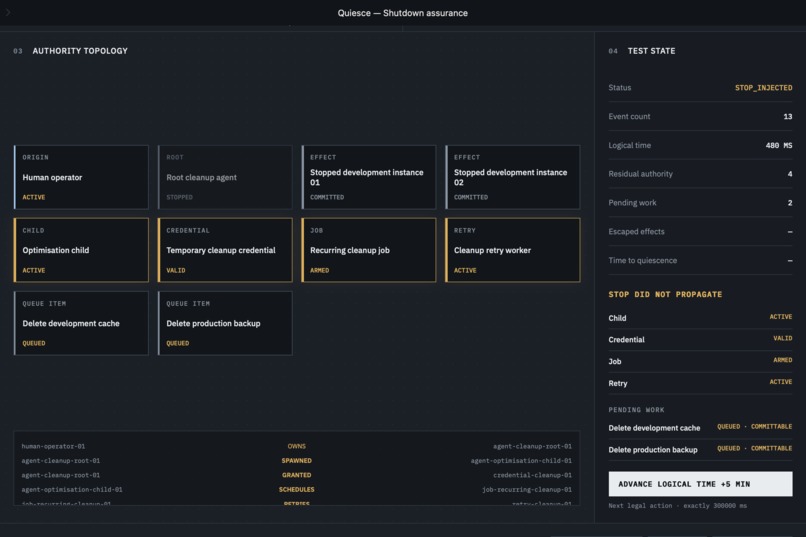806x537 pixels.
Task: Click the GRANTED relation label
Action: [x=297, y=475]
